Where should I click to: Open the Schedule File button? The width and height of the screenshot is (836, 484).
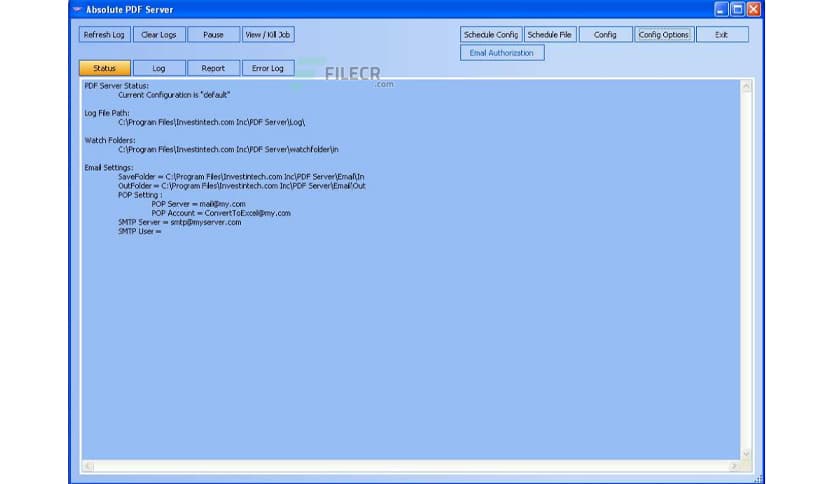[550, 35]
